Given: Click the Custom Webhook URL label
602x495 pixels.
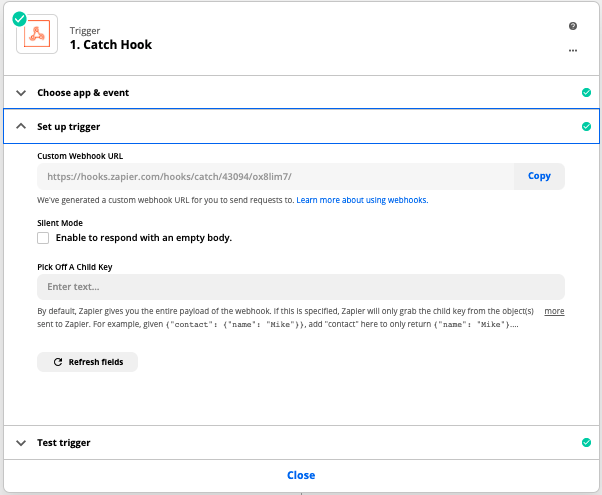Looking at the screenshot, I should click(x=80, y=156).
